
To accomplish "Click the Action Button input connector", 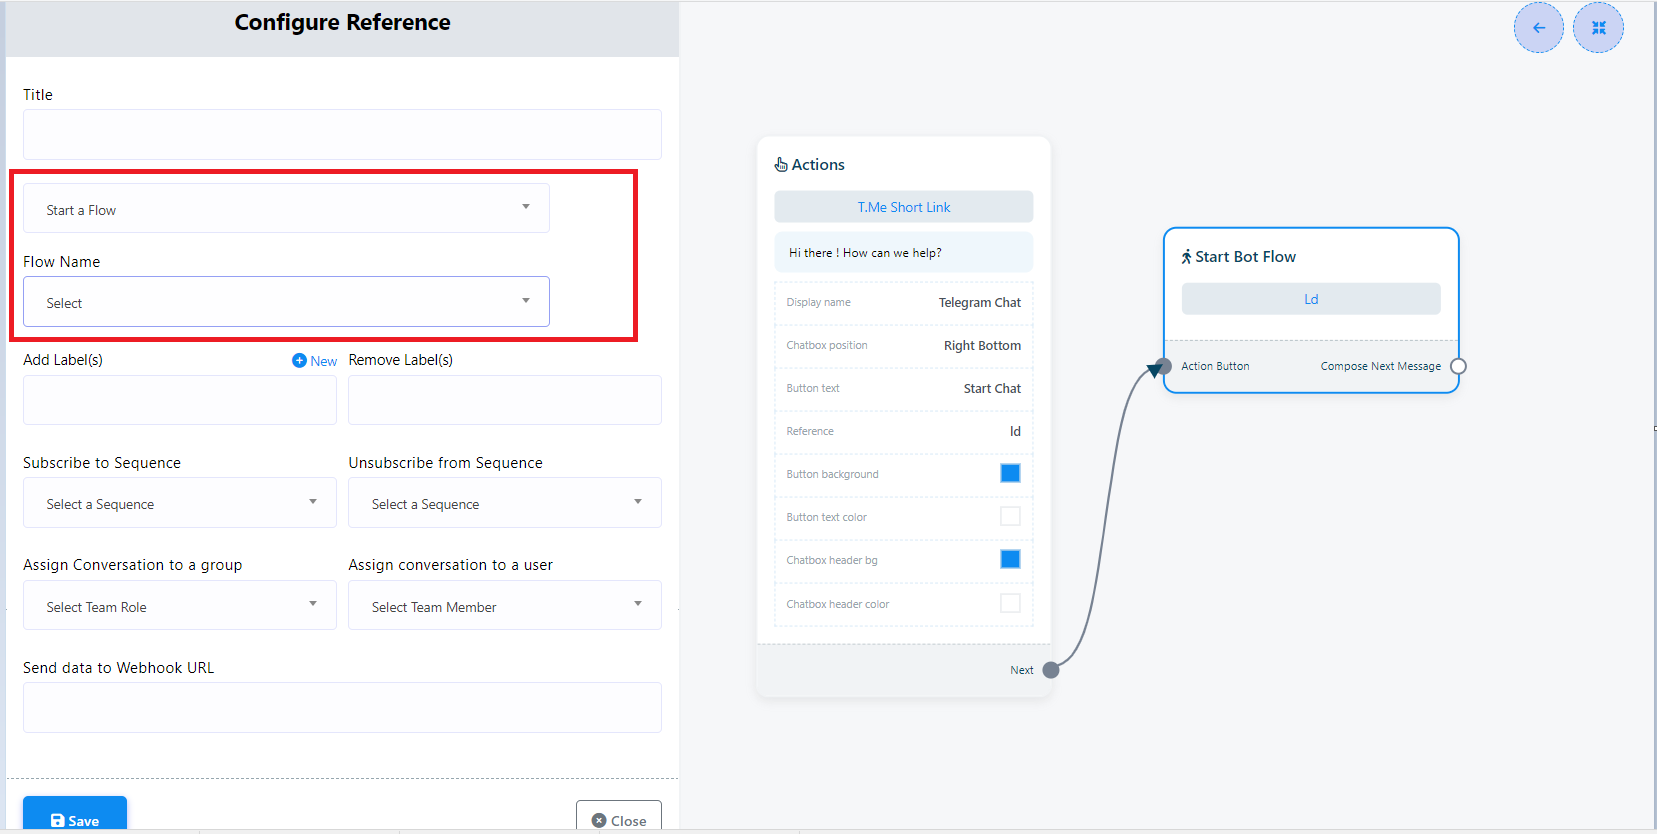I will tap(1163, 366).
